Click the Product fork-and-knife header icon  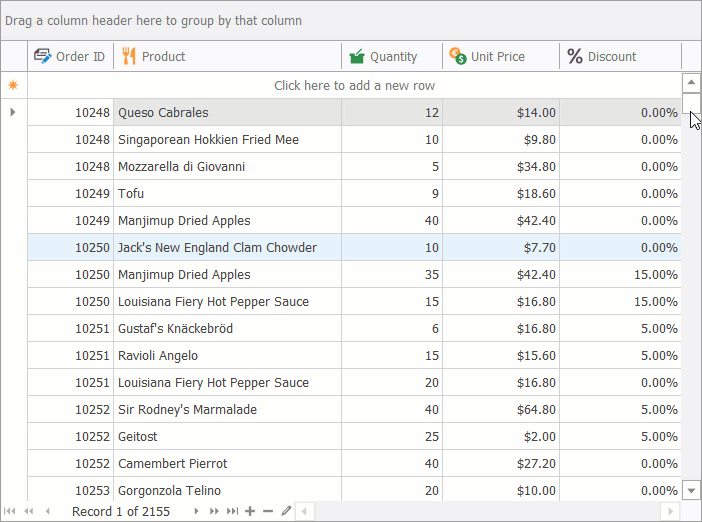point(128,56)
